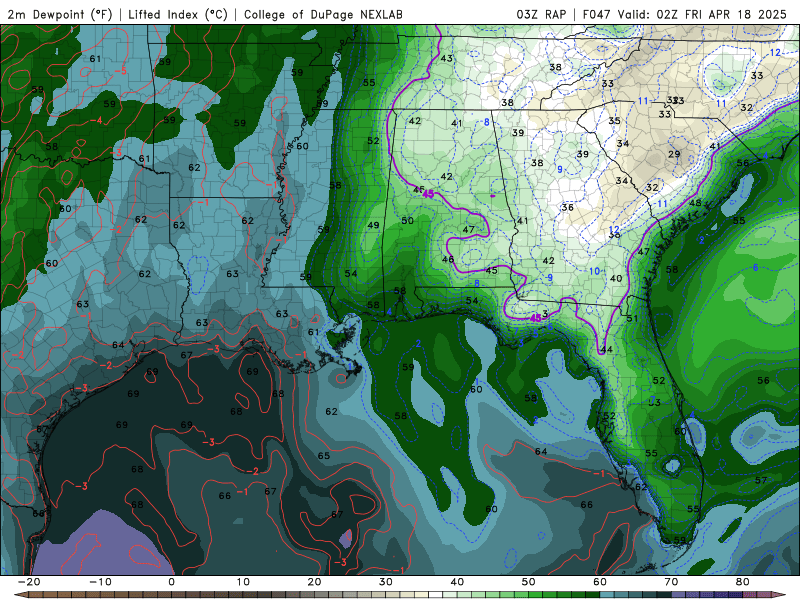800x600 pixels.
Task: Click the -10 label on the color scale
Action: [x=100, y=582]
